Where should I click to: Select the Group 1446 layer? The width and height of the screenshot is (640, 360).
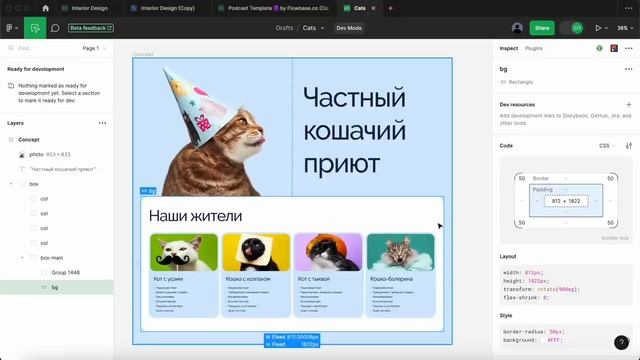tap(65, 272)
